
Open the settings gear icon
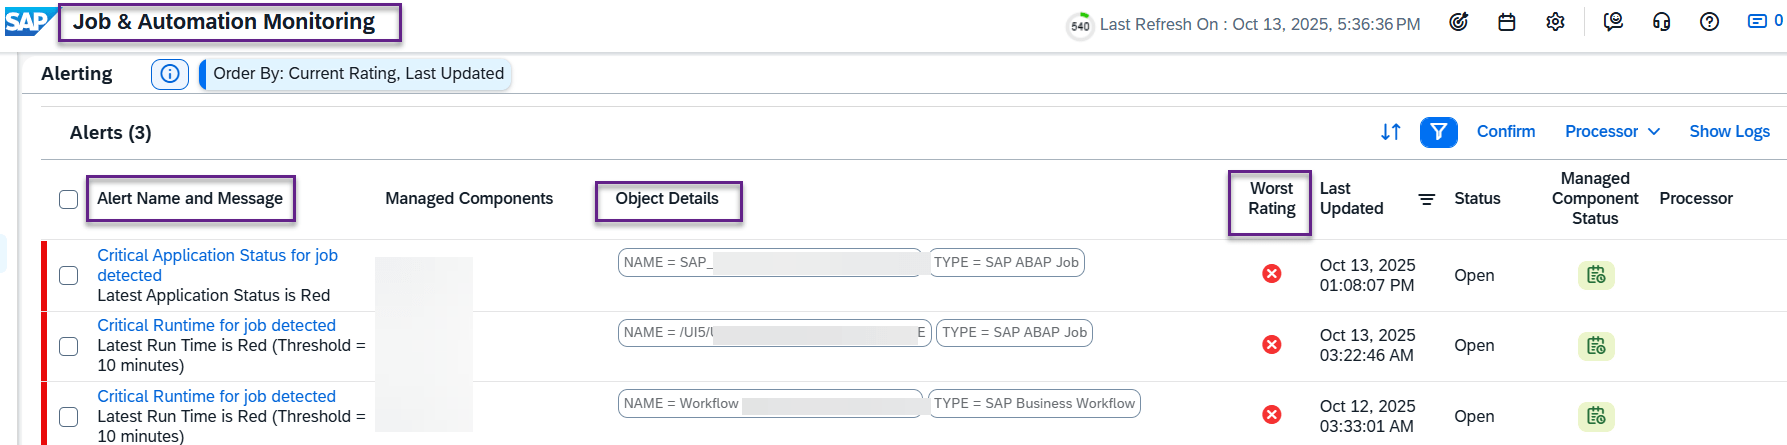(x=1555, y=22)
